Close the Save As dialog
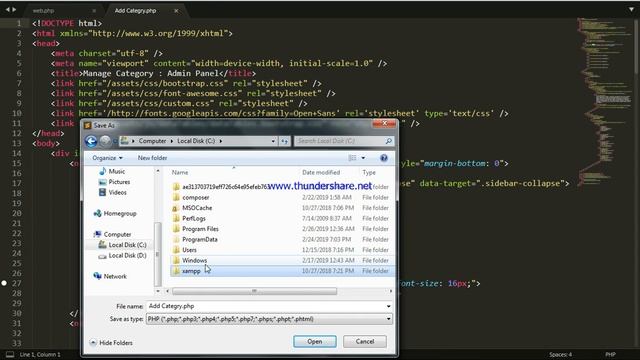The height and width of the screenshot is (360, 640). pos(384,123)
